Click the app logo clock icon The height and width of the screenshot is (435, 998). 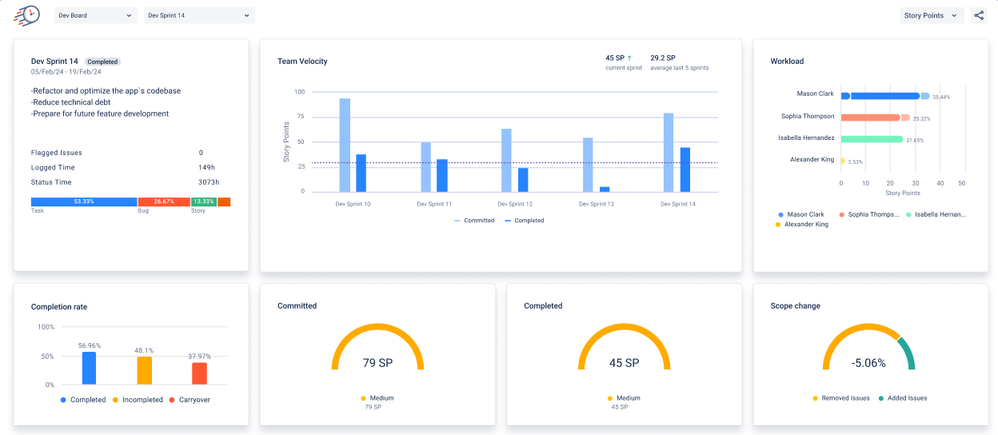[27, 15]
